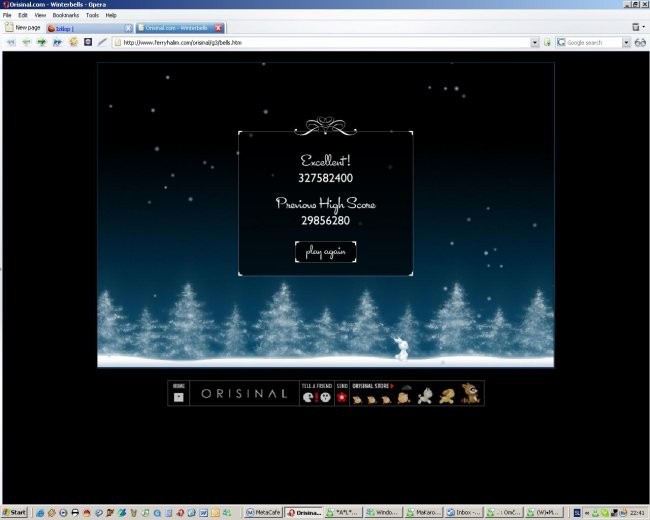Switch to the first browser tab

[x=90, y=28]
